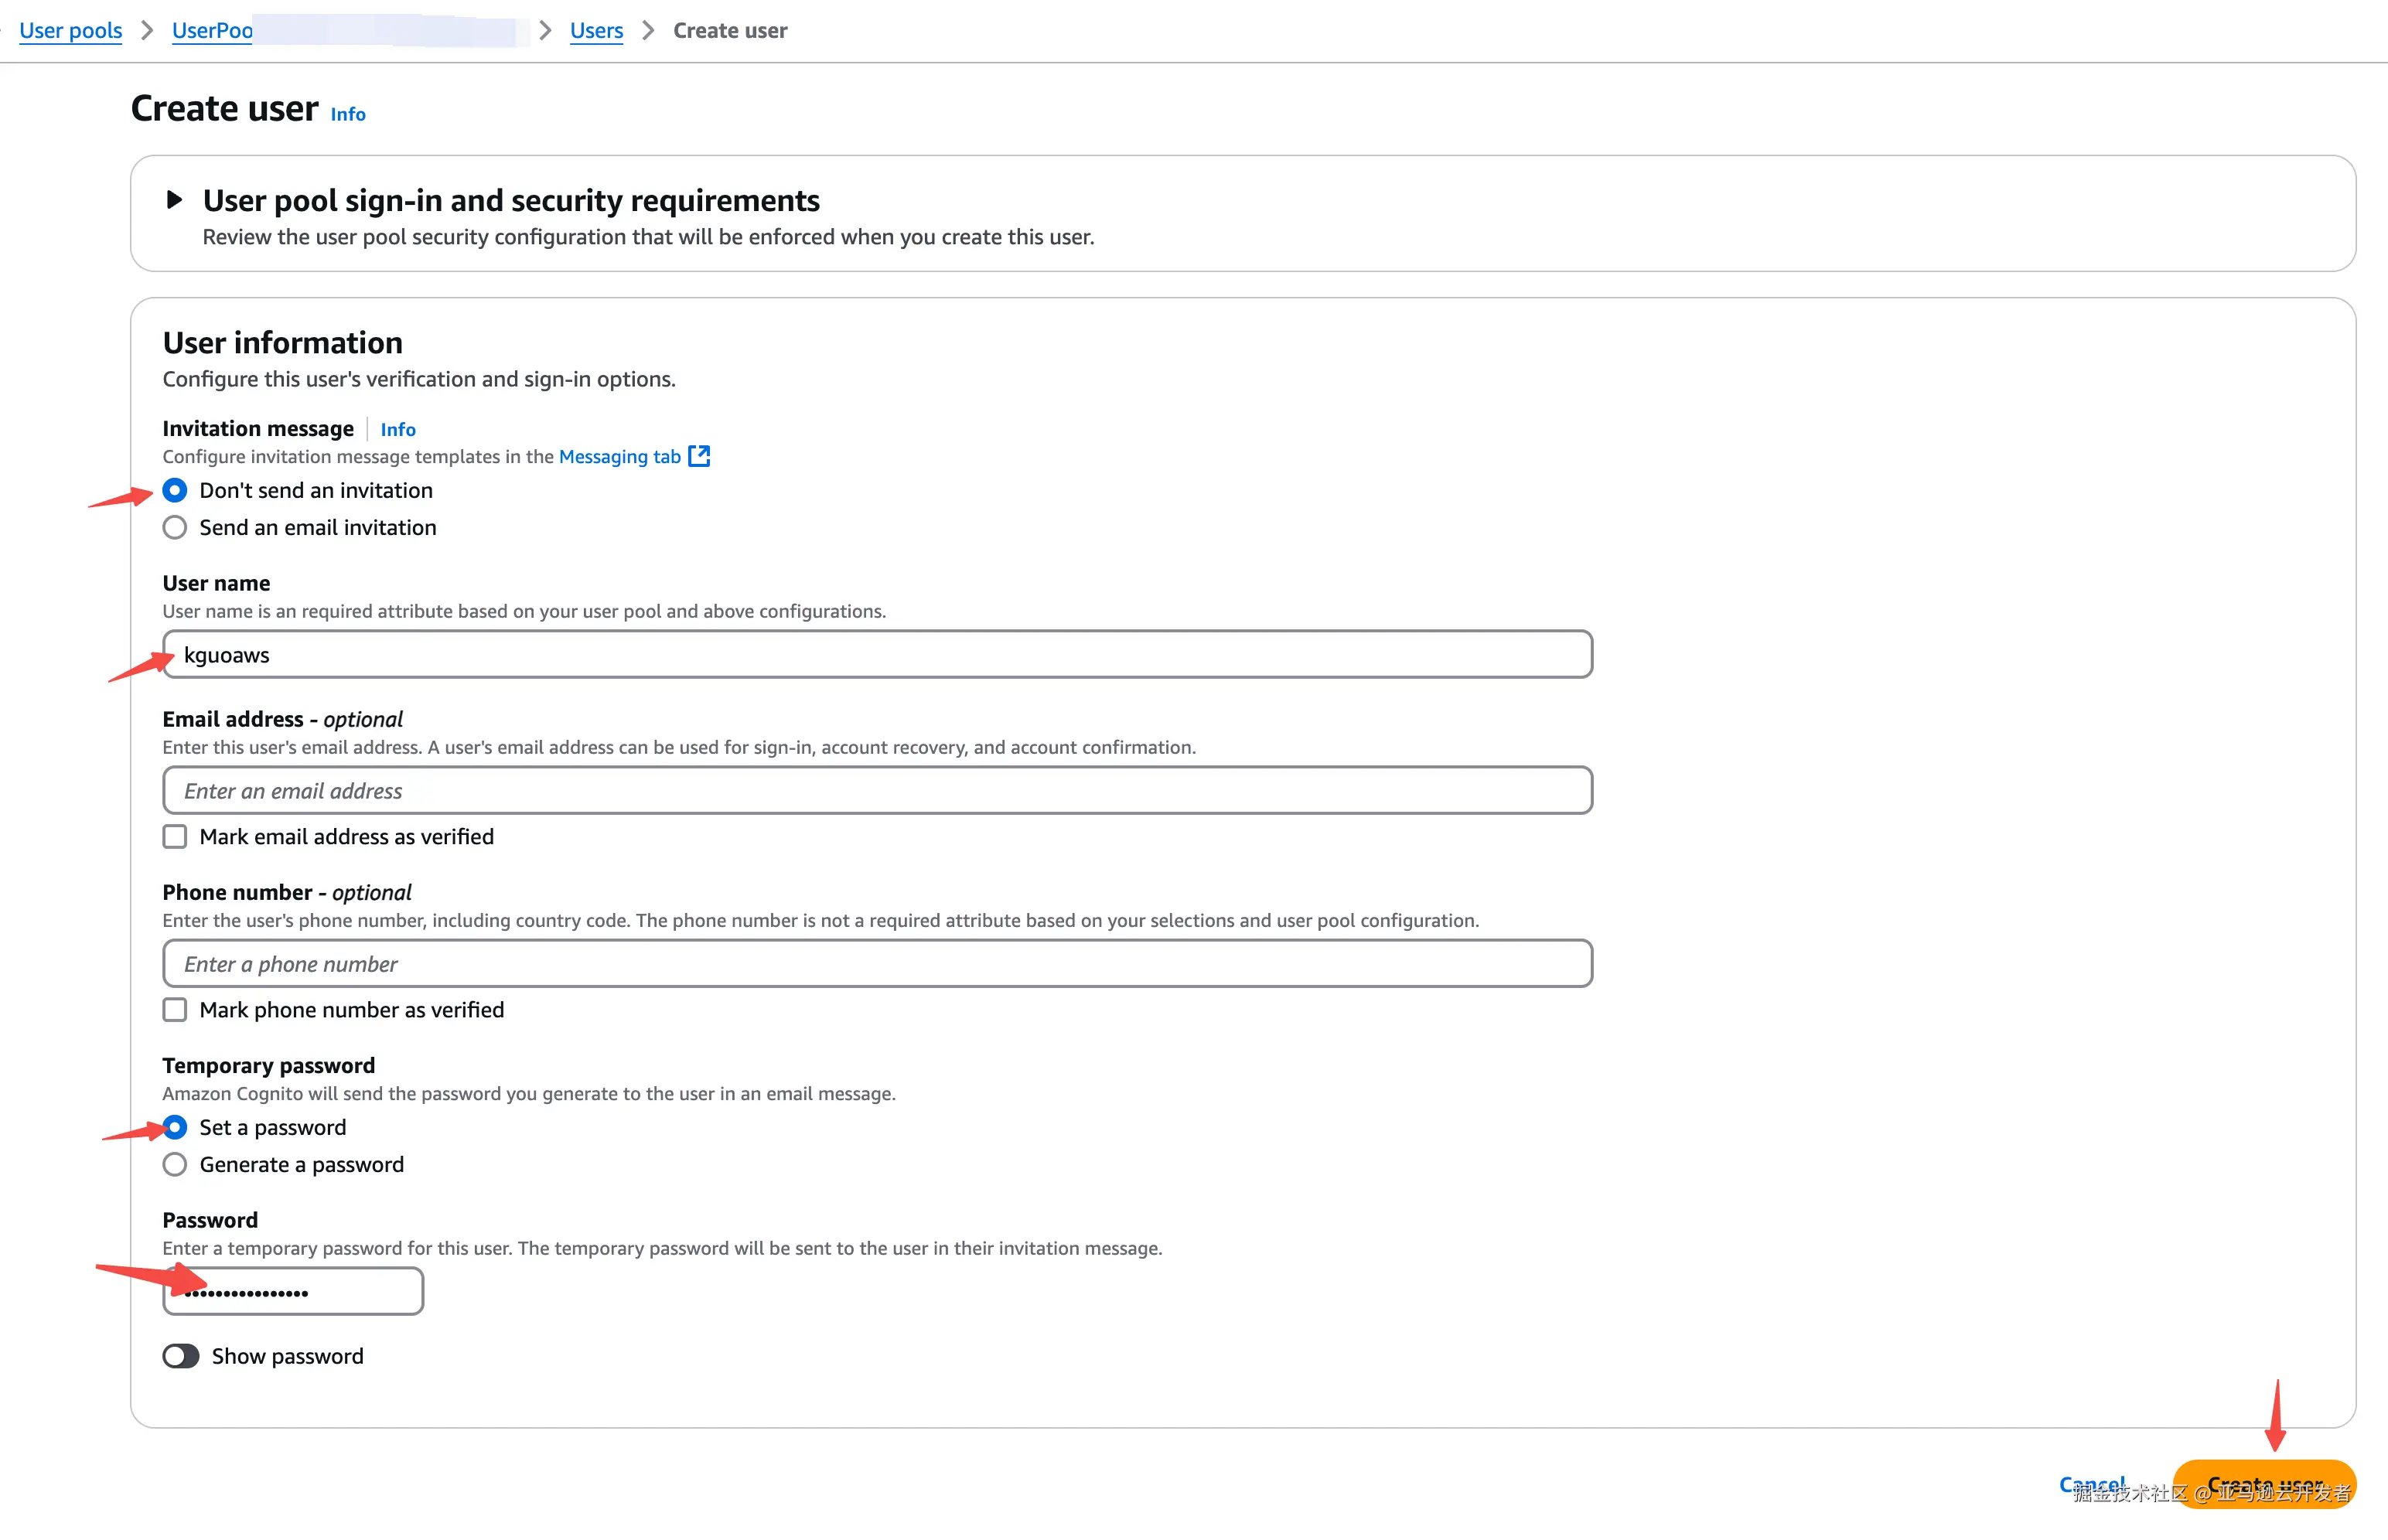2388x1540 pixels.
Task: Select Set a password option
Action: click(x=175, y=1127)
